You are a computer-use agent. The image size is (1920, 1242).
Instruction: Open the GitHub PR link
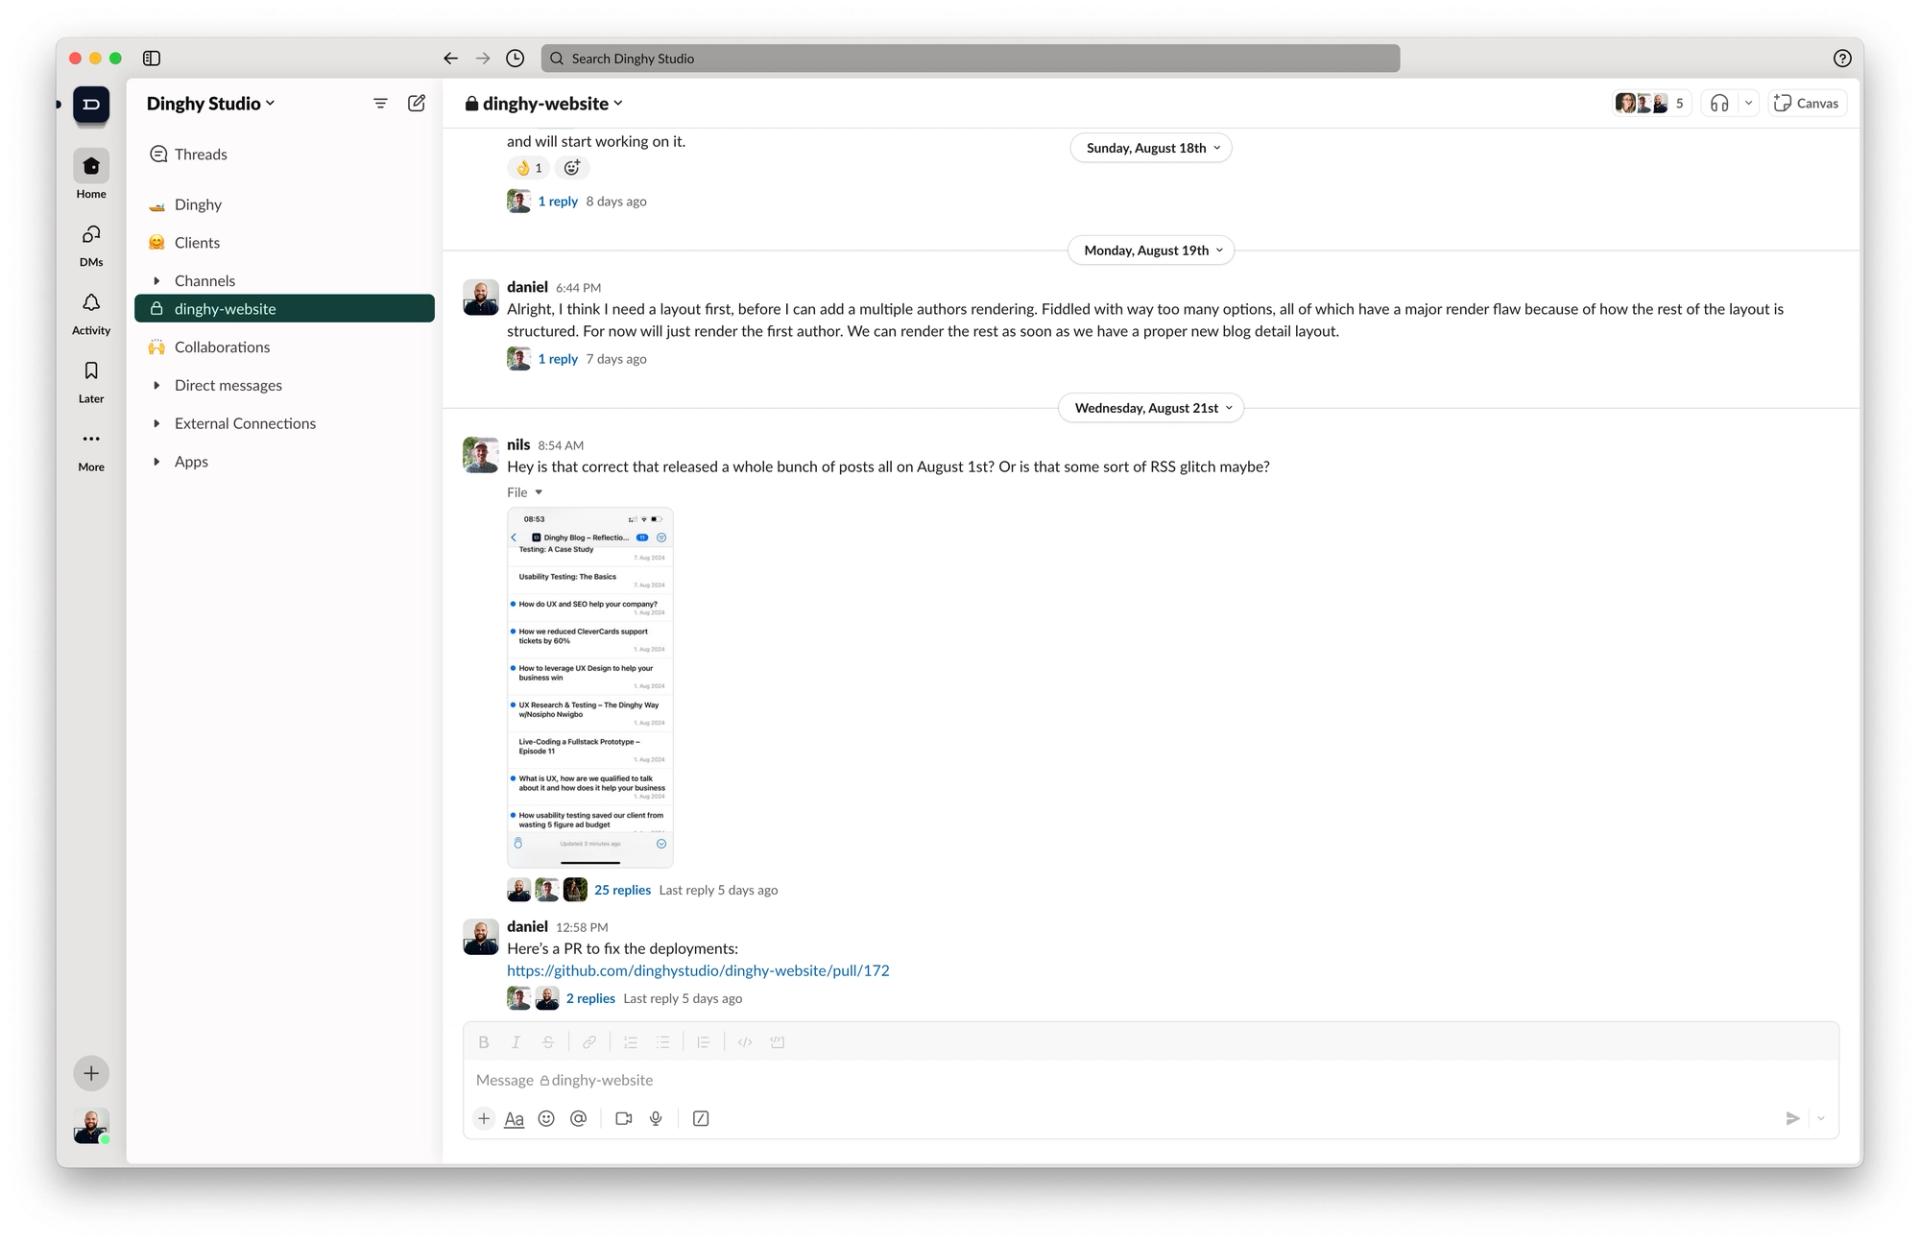pos(697,969)
